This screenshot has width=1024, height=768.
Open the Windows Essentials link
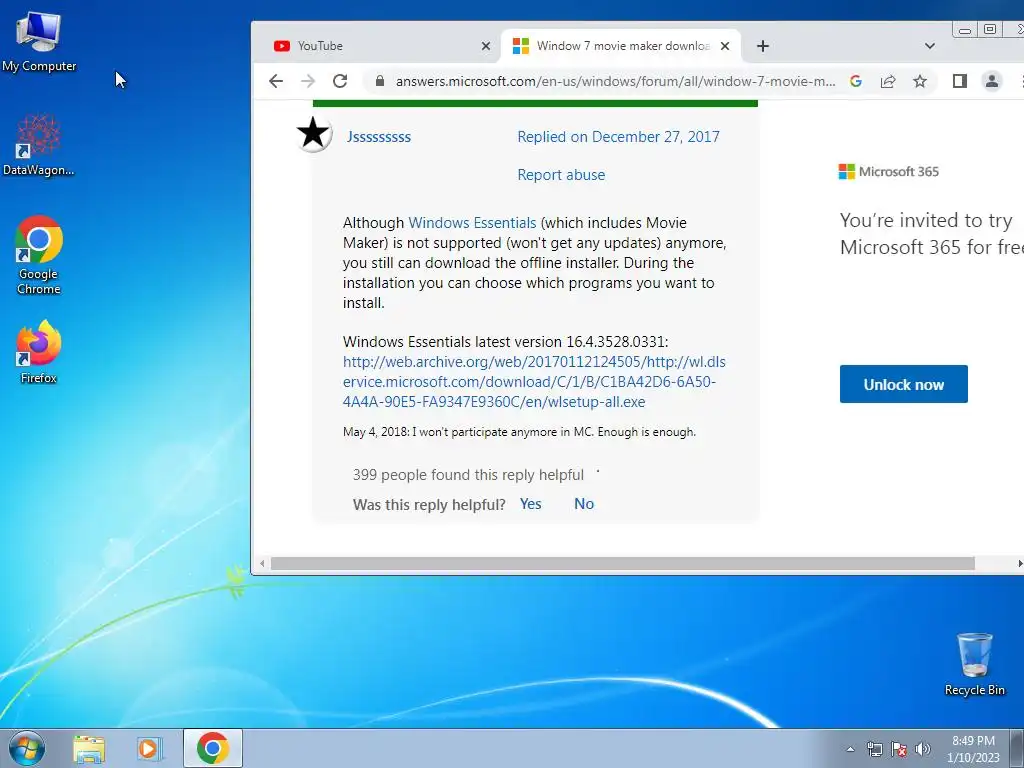[x=472, y=223]
